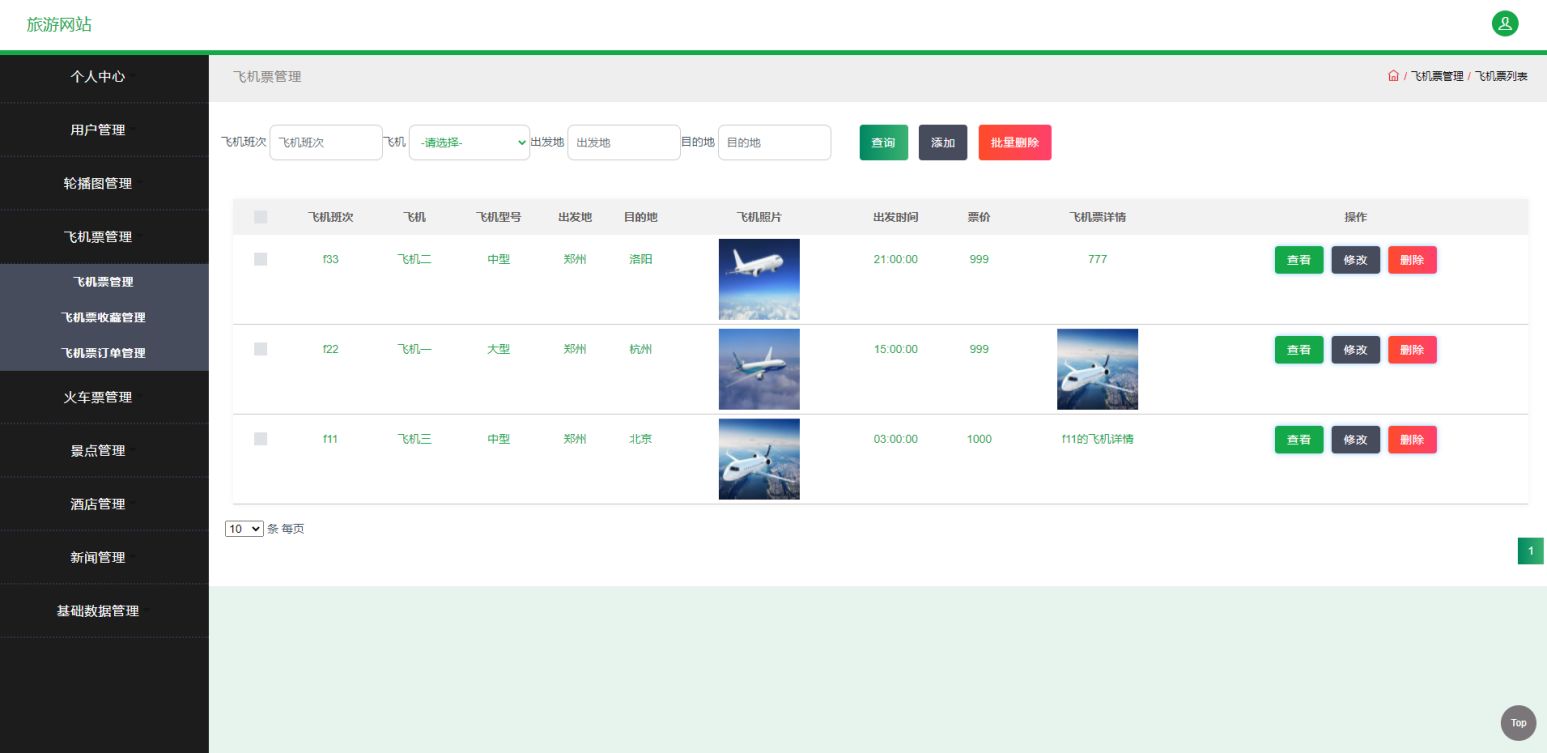This screenshot has height=753, width=1547.
Task: Click ticket price 1000
Action: click(979, 439)
